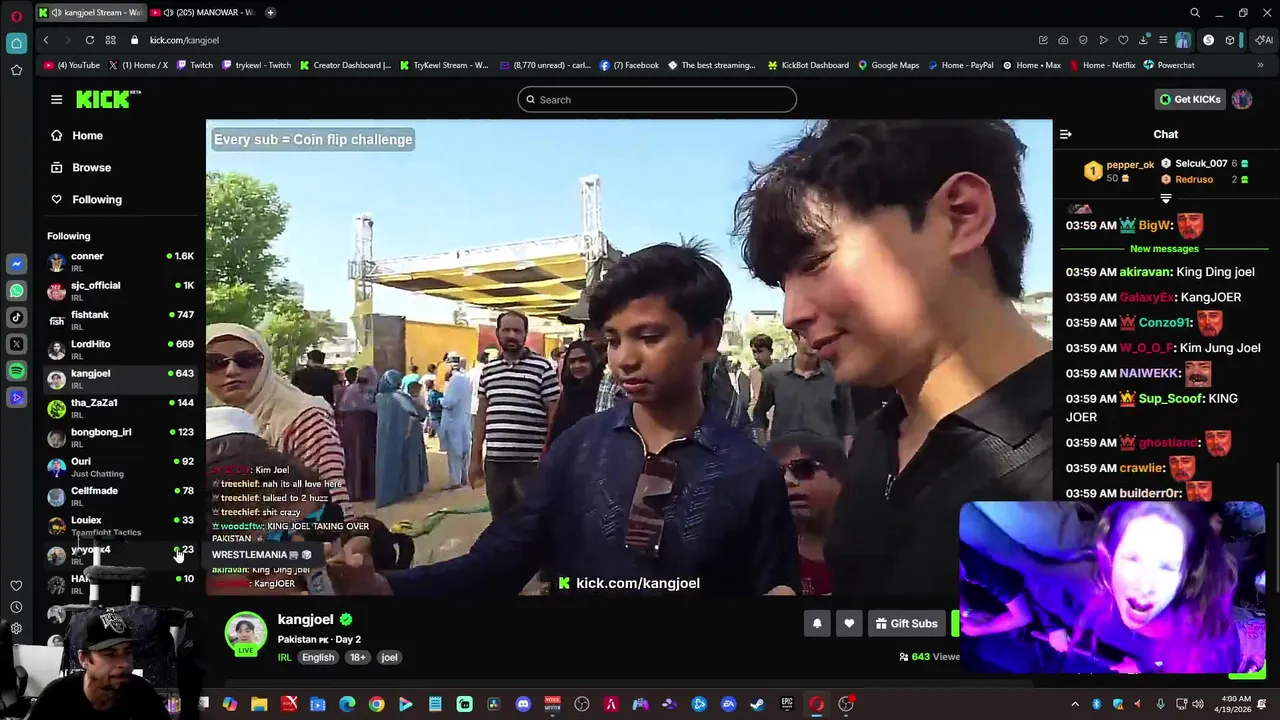Open the Creator Dashboard bookmark
The height and width of the screenshot is (720, 1280).
[x=345, y=65]
